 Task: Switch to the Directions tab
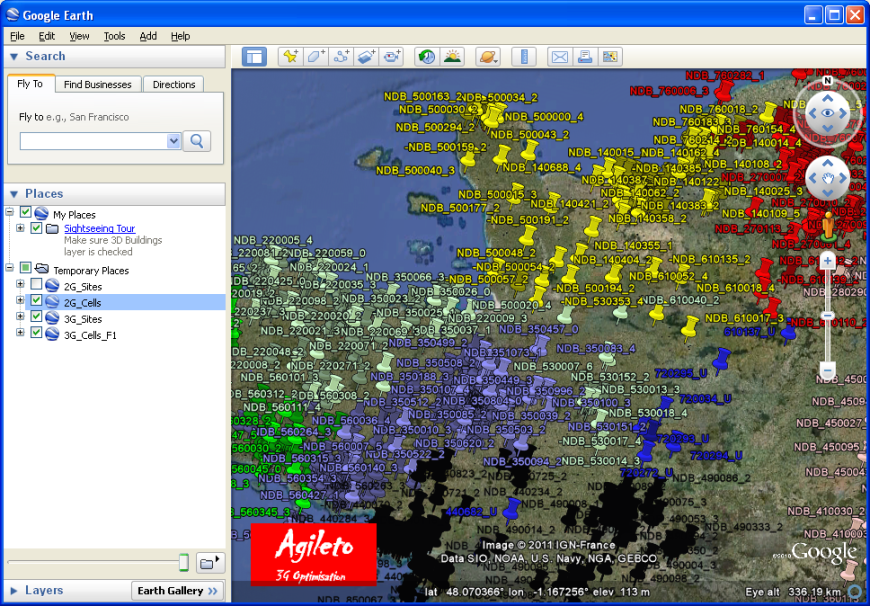point(174,85)
